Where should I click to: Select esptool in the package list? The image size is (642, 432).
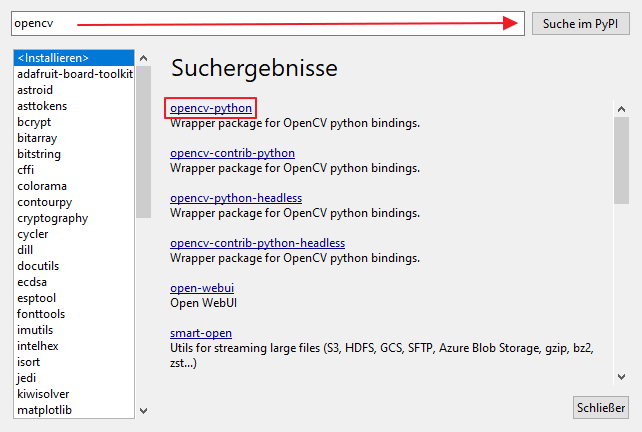[x=37, y=298]
